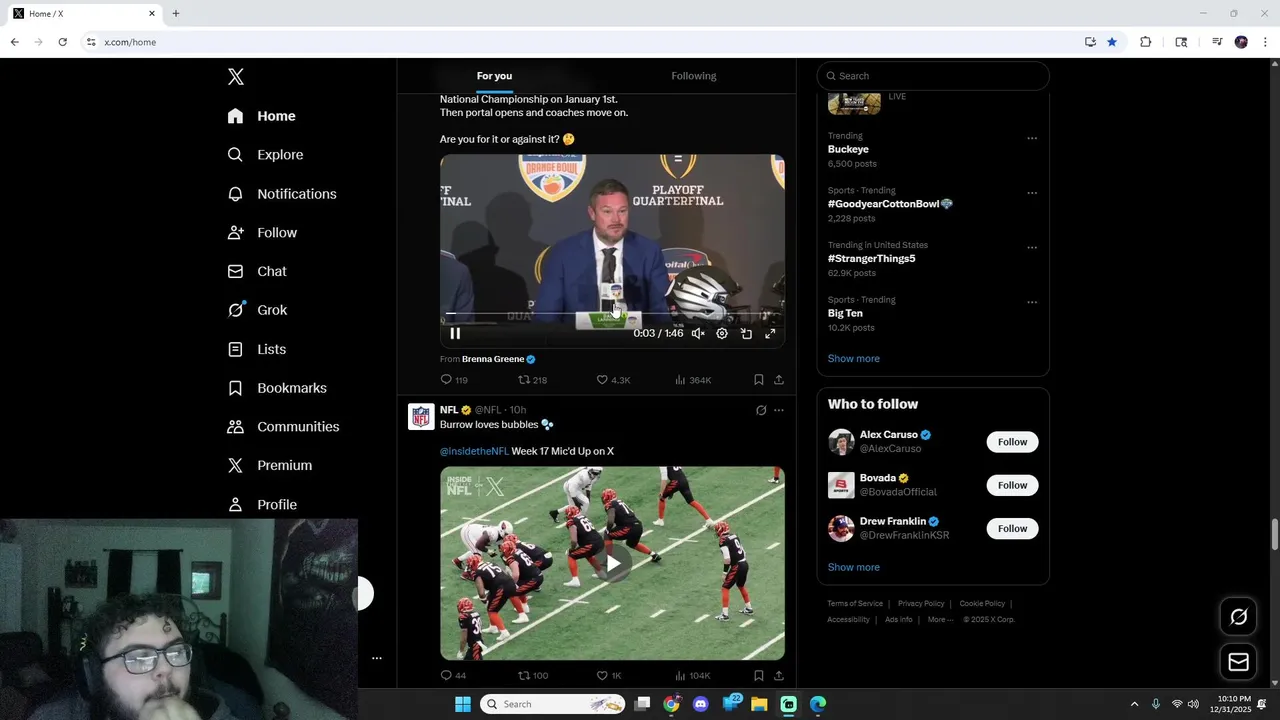Like the NFL post with 1K likes

pos(609,676)
